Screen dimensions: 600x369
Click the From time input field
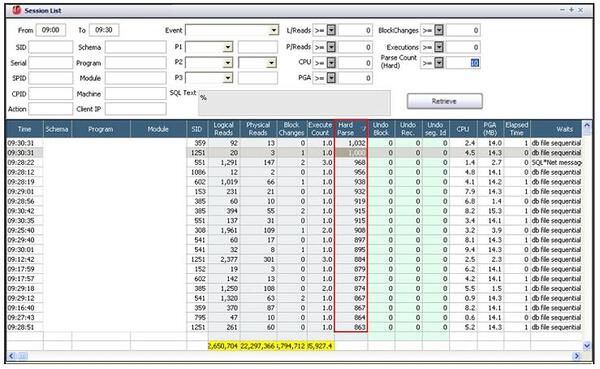(x=51, y=30)
